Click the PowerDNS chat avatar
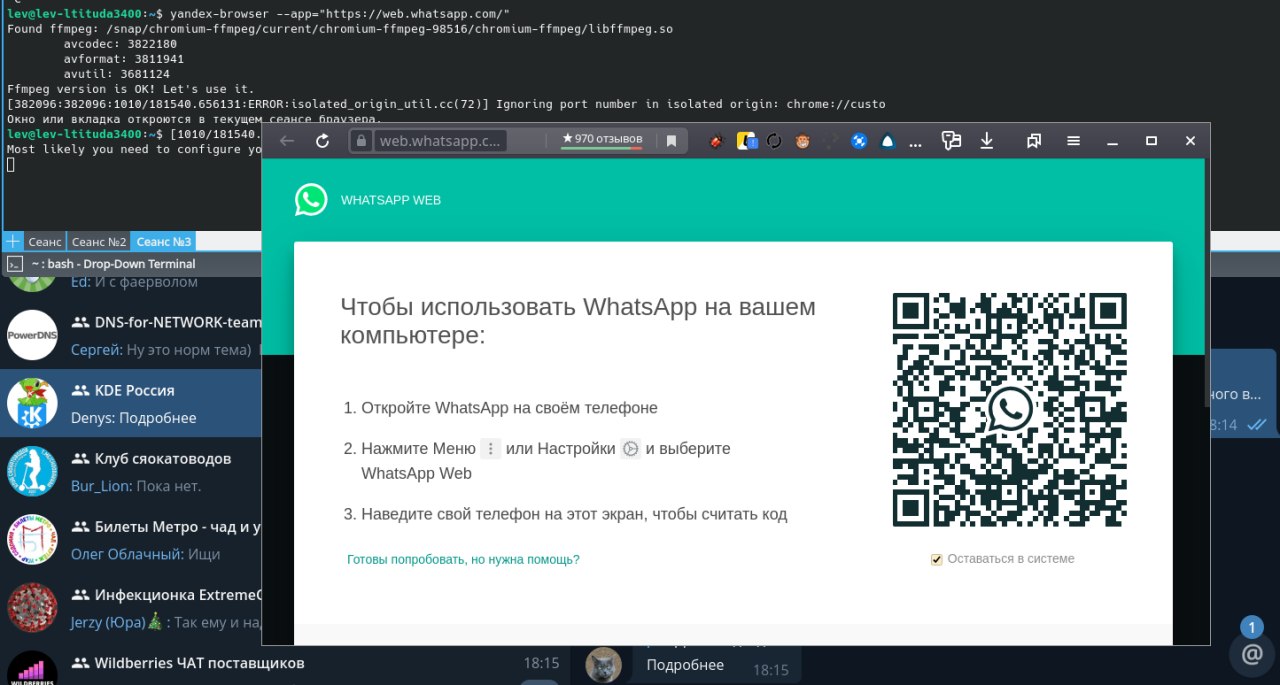Viewport: 1280px width, 685px height. click(x=32, y=335)
